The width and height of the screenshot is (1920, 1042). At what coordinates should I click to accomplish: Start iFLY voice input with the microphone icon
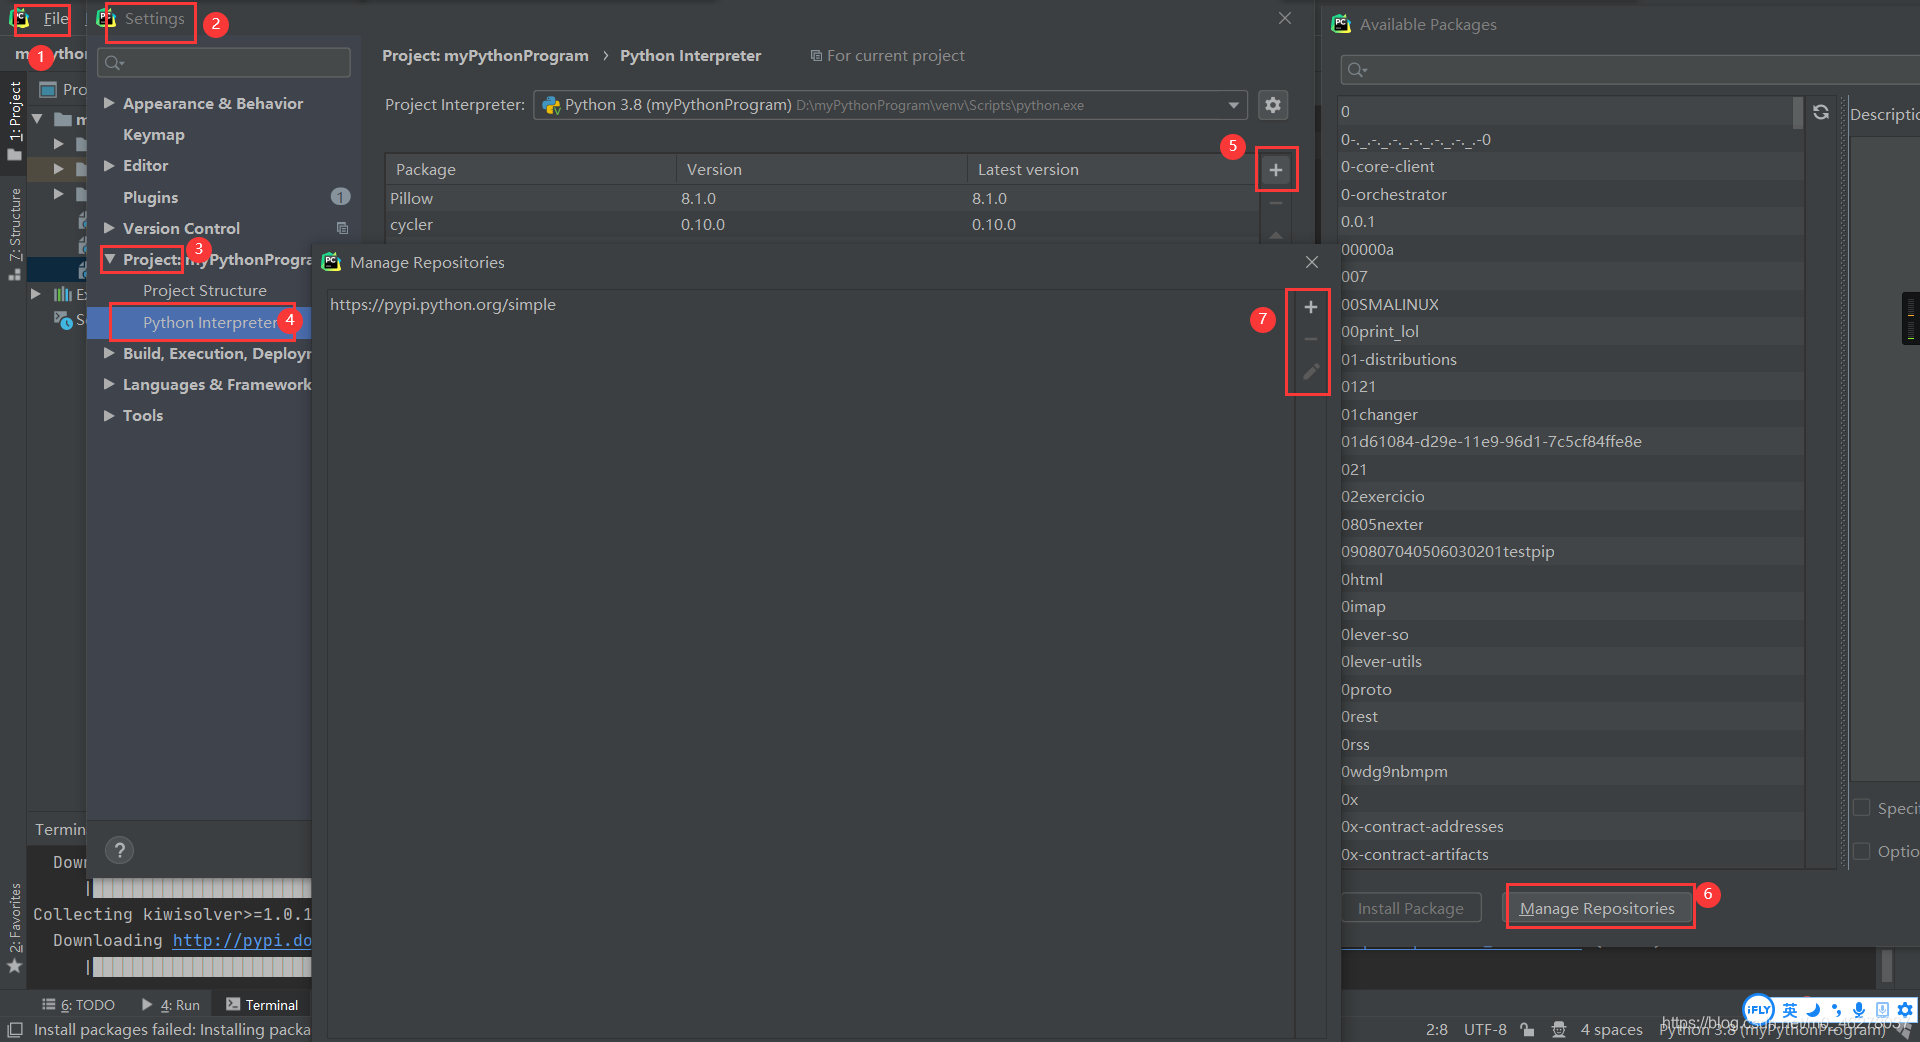click(x=1858, y=1010)
